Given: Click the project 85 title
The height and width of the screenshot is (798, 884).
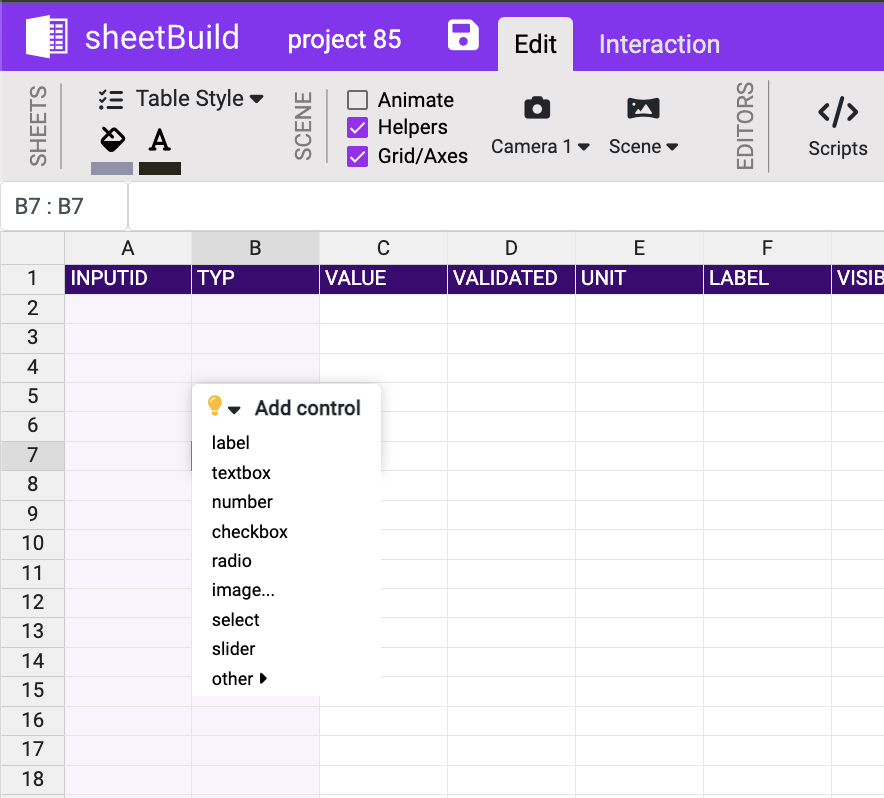Looking at the screenshot, I should (x=344, y=40).
